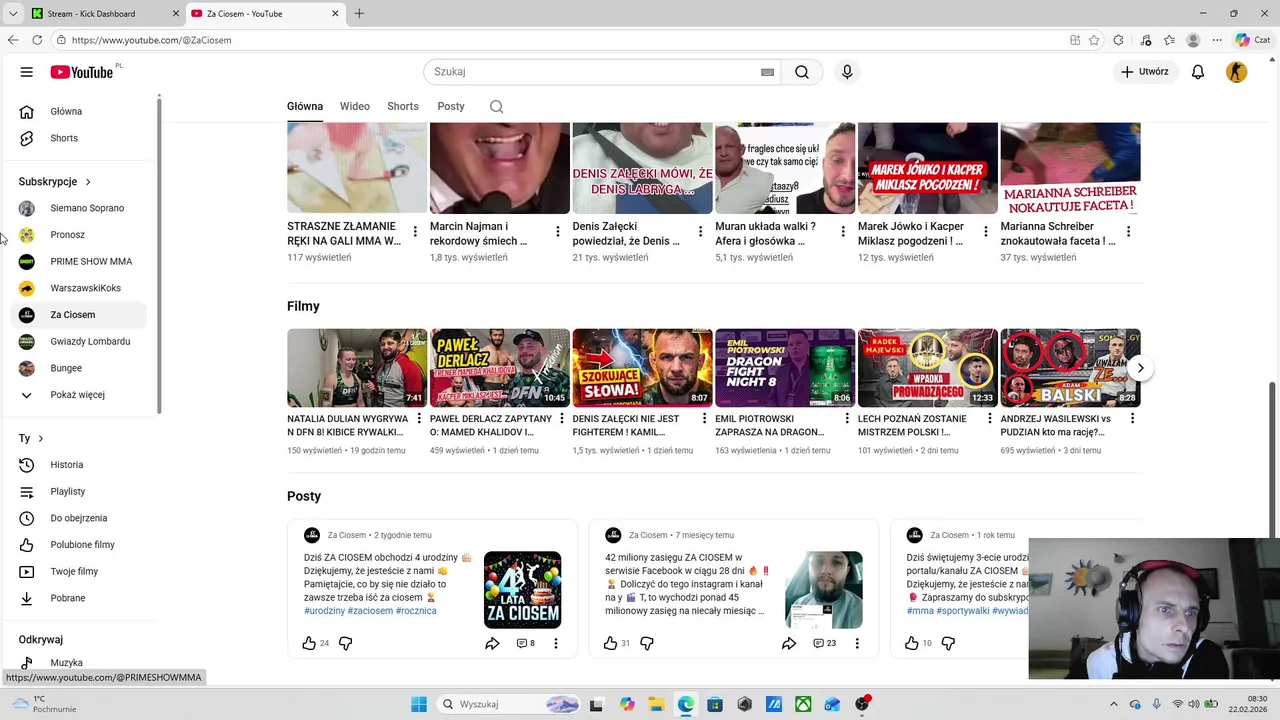Bookmark this page with star icon
Image resolution: width=1280 pixels, height=720 pixels.
click(x=1095, y=40)
